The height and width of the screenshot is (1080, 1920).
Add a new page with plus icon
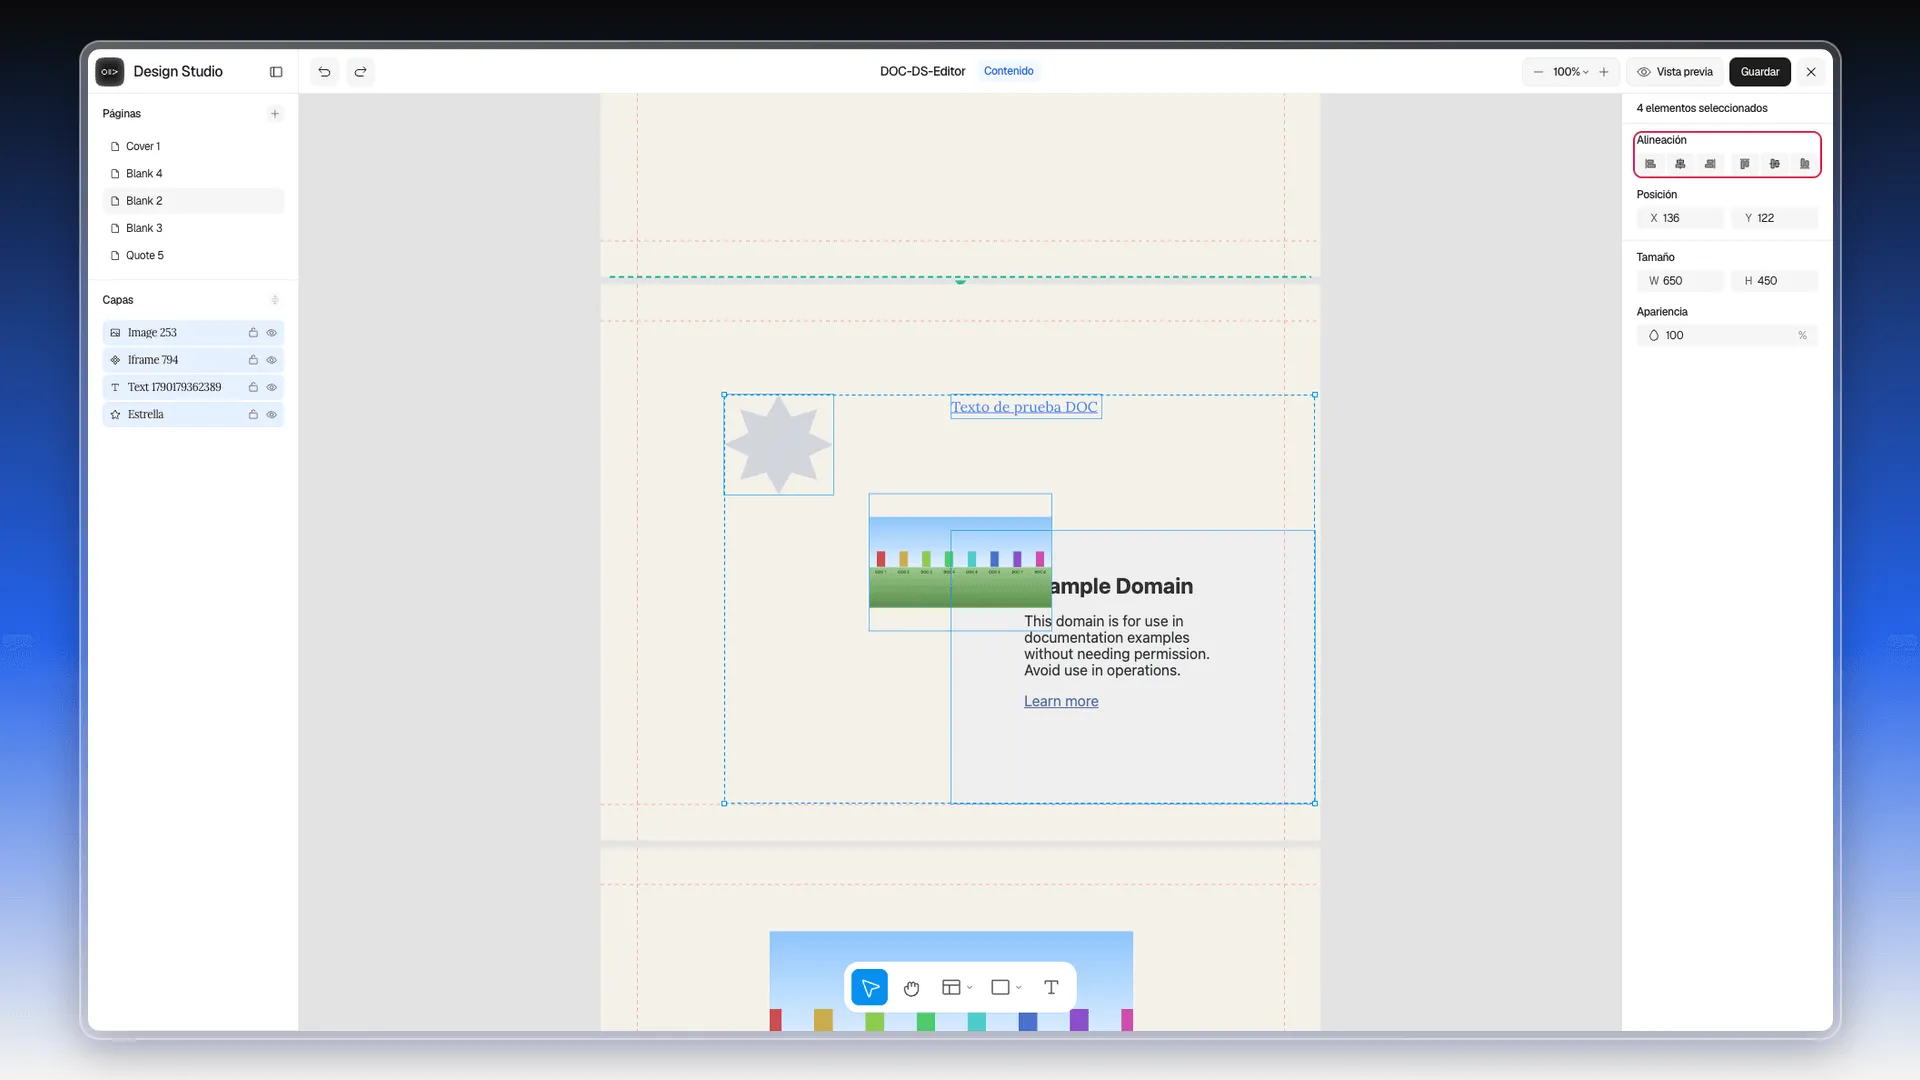275,114
